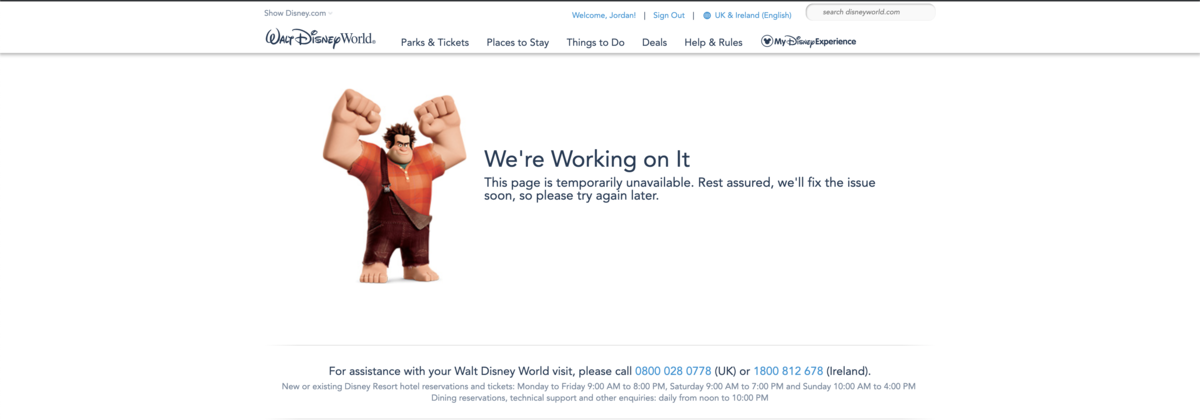1200x420 pixels.
Task: Go to the Deals section
Action: click(654, 42)
